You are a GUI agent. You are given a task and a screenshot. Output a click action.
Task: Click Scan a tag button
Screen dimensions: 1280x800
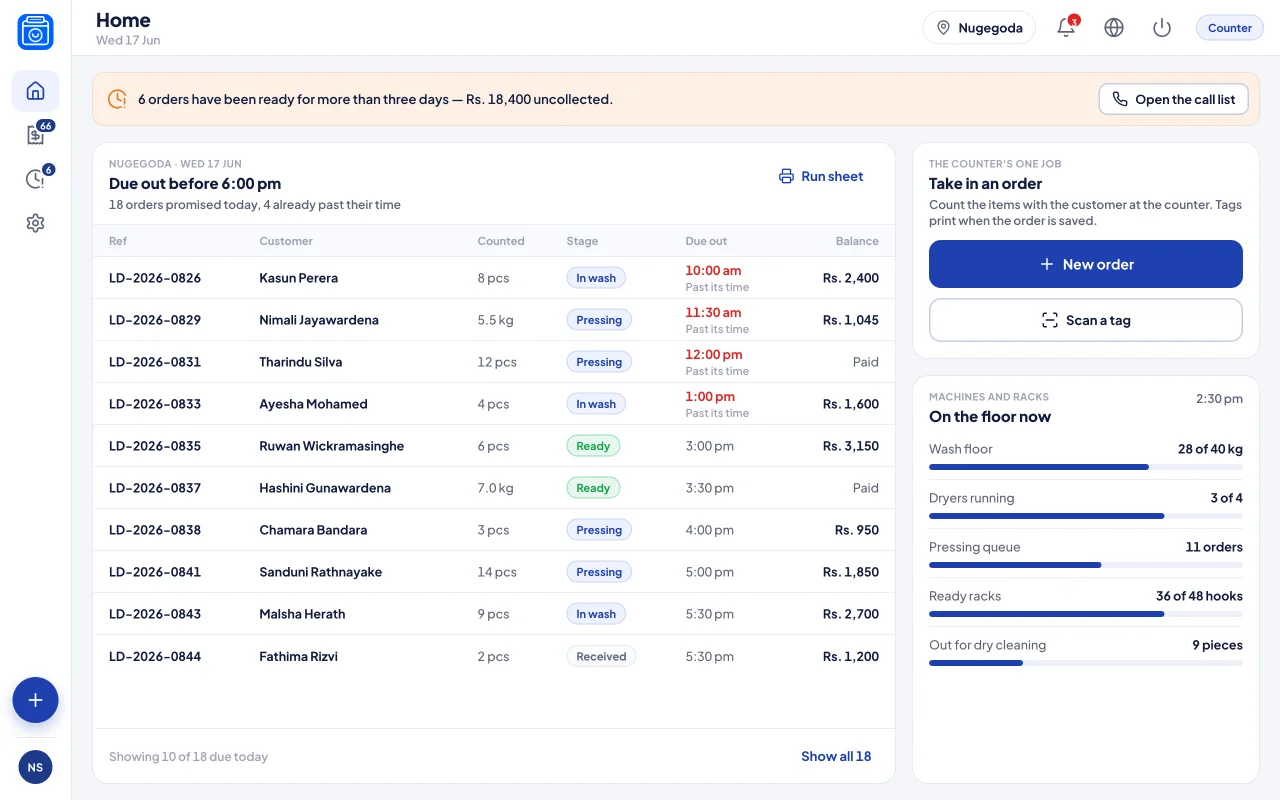pos(1086,320)
